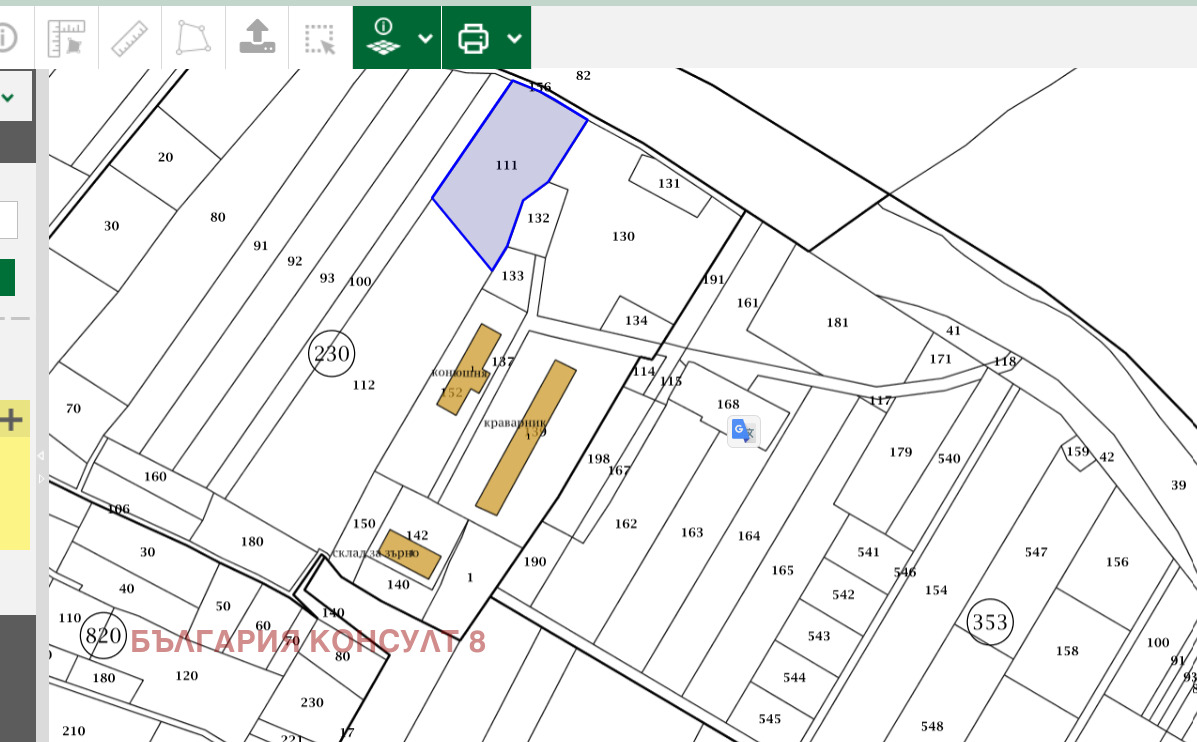Click the circled quarter number 230

point(332,354)
